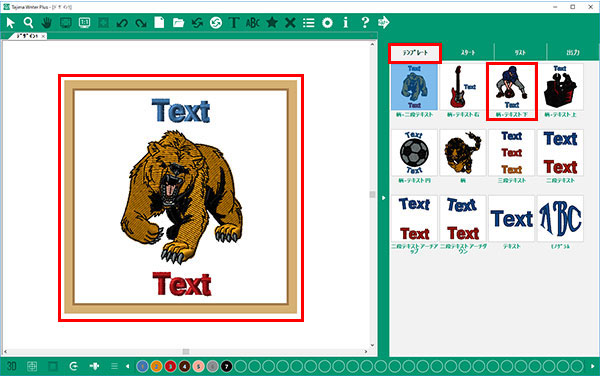
Task: Activate the magnifier zoom tool
Action: [28, 23]
